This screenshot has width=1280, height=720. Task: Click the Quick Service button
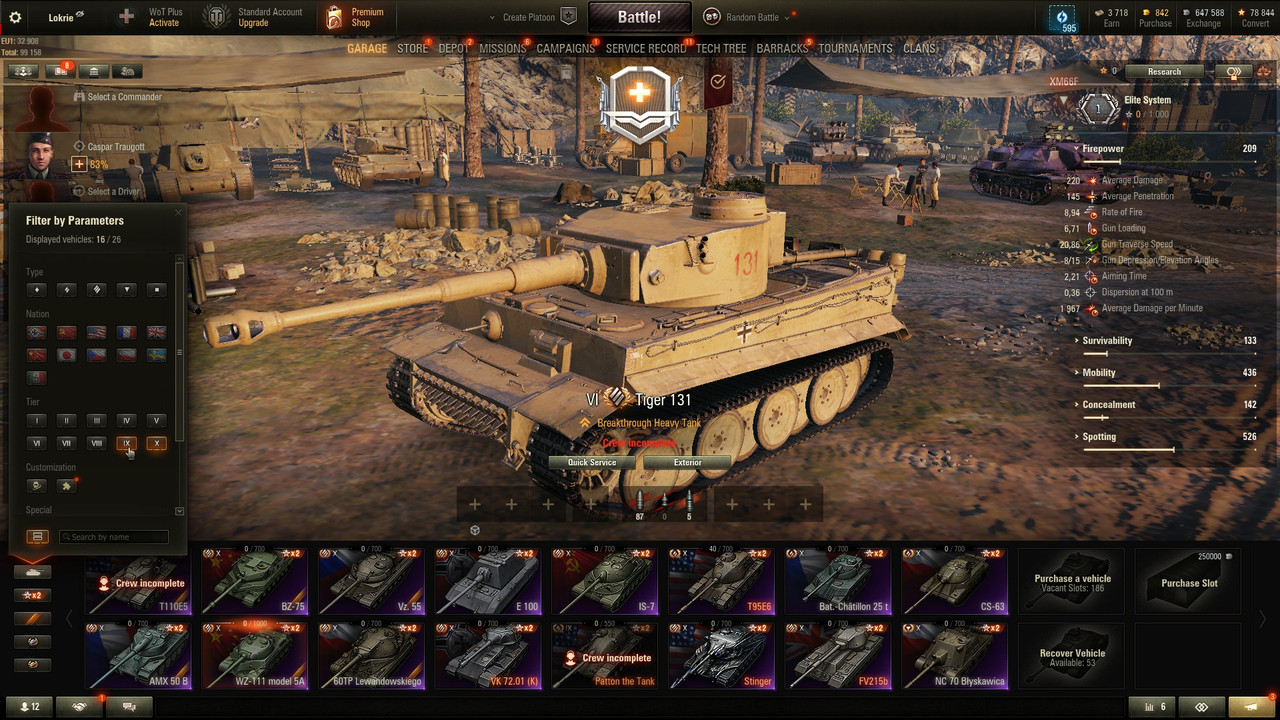(592, 463)
